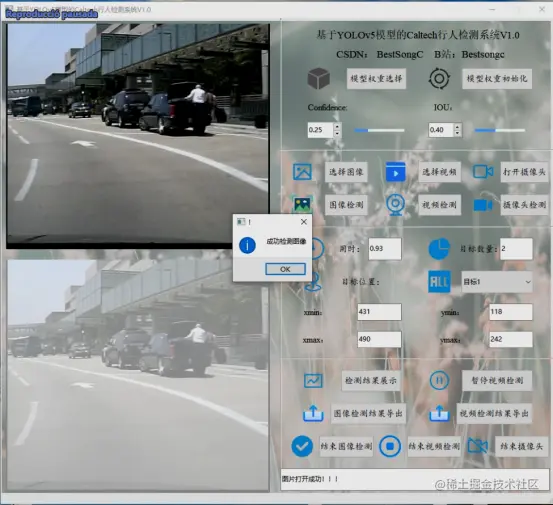Close the success message dialog
Image resolution: width=553 pixels, height=505 pixels.
pos(304,222)
